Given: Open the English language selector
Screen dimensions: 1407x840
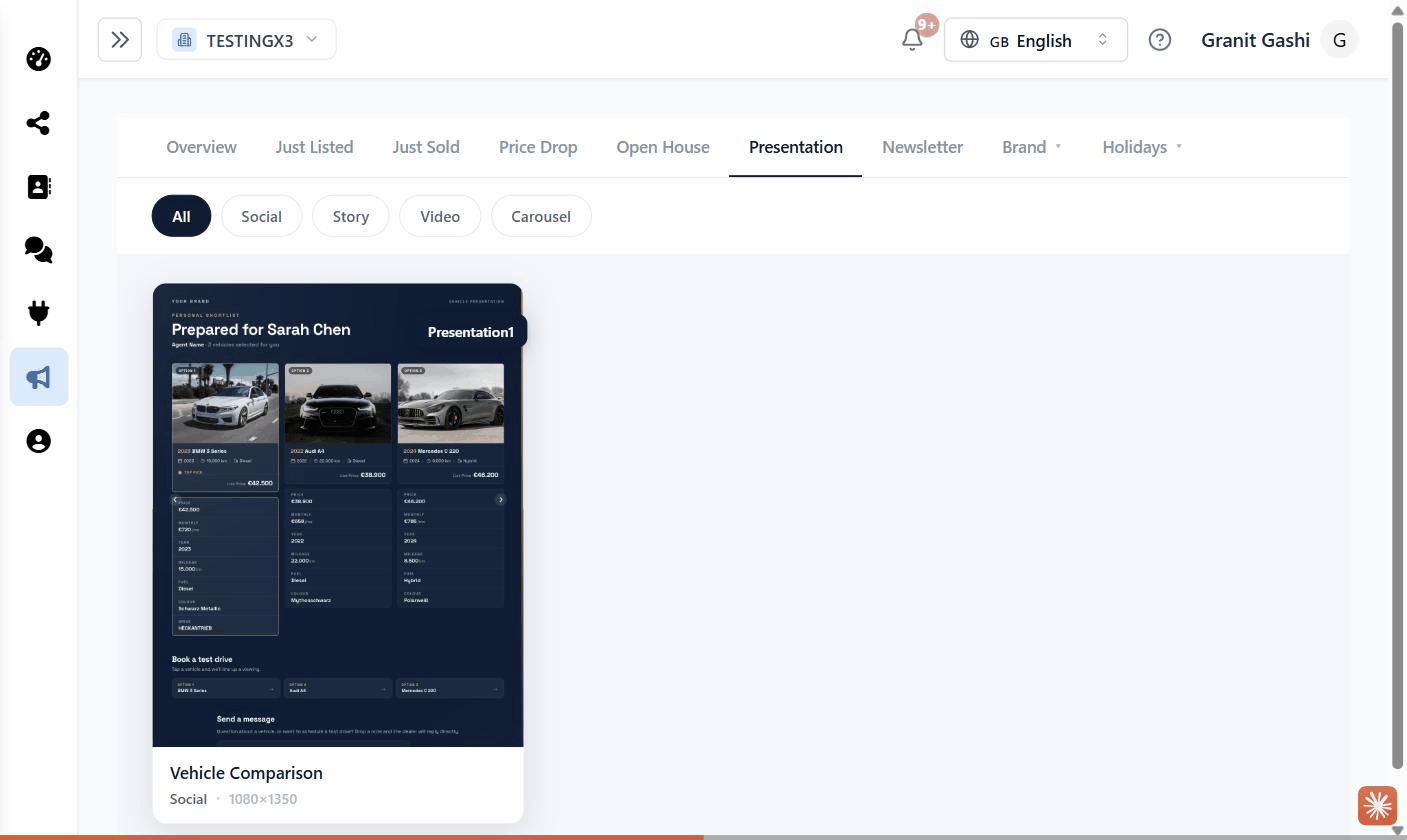Looking at the screenshot, I should (1035, 40).
